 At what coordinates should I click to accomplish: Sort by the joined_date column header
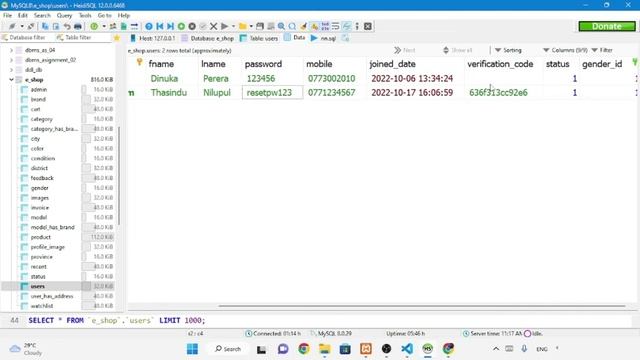click(x=415, y=64)
